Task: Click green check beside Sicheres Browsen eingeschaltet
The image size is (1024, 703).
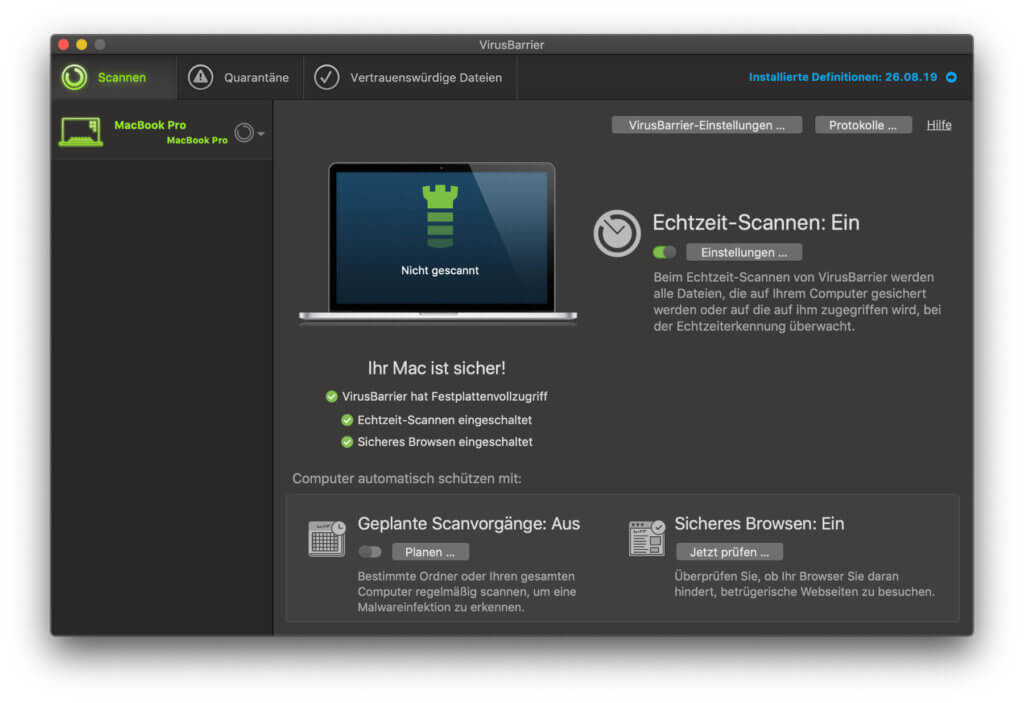Action: (347, 442)
